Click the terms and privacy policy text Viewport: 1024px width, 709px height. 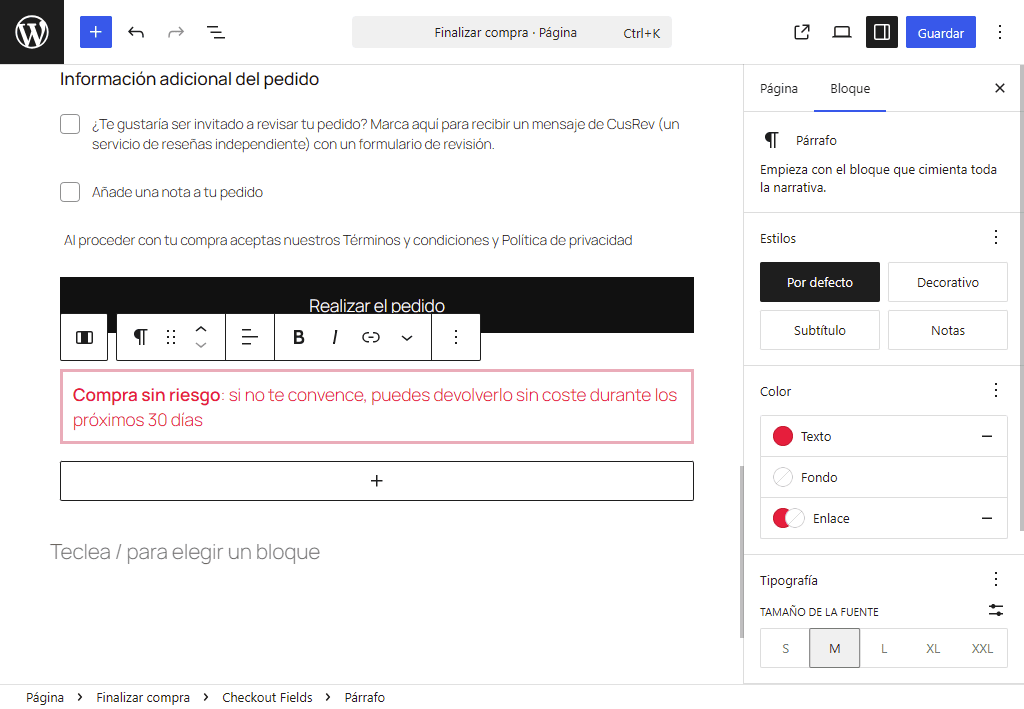click(x=348, y=240)
